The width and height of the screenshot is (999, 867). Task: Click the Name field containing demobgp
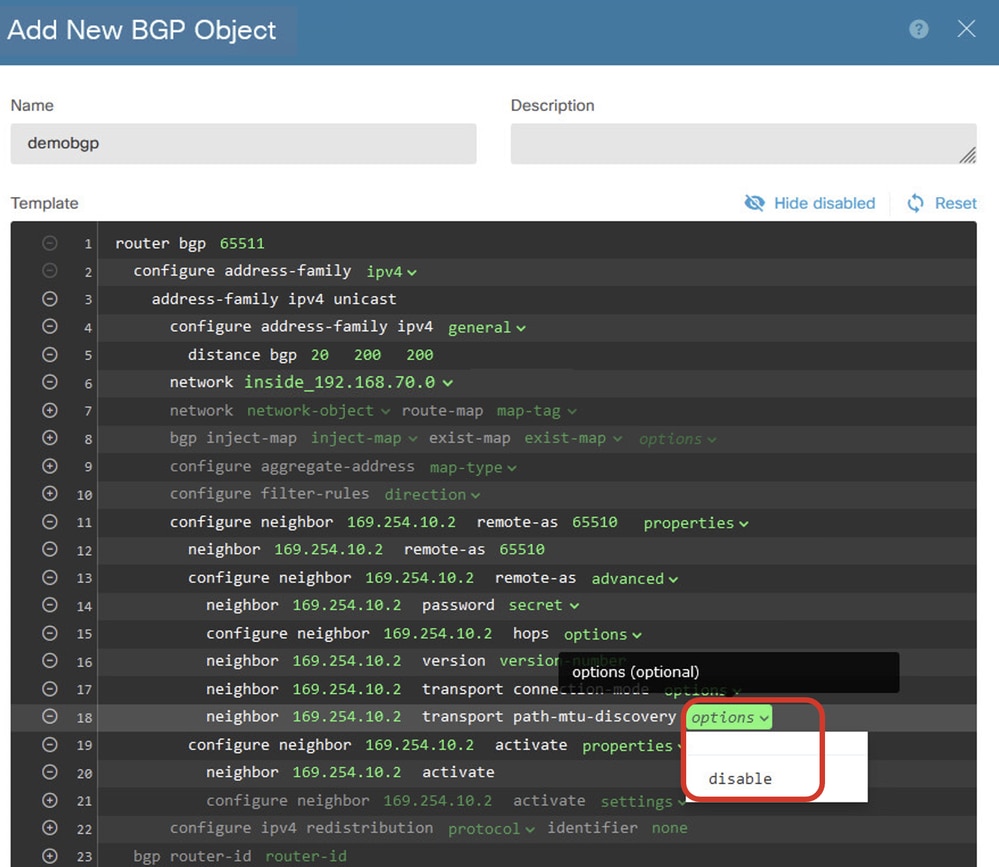tap(243, 144)
